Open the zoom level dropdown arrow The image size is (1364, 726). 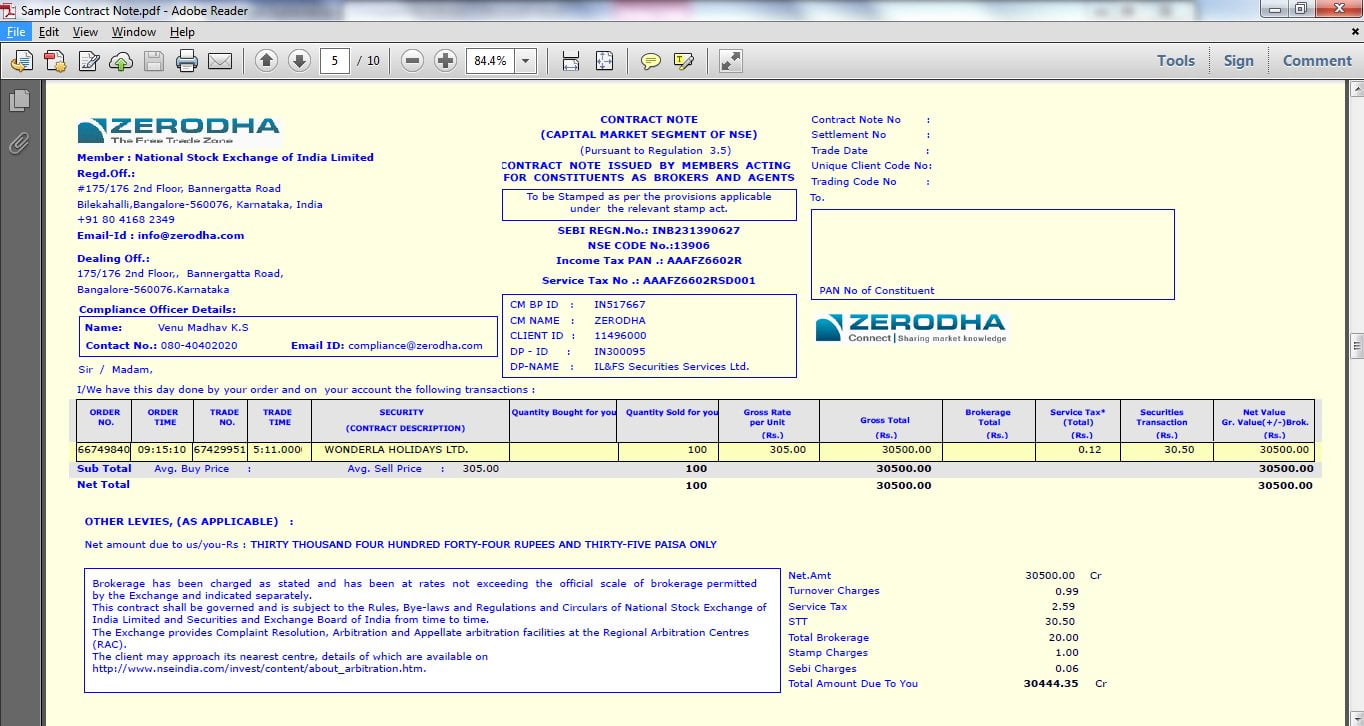(526, 61)
